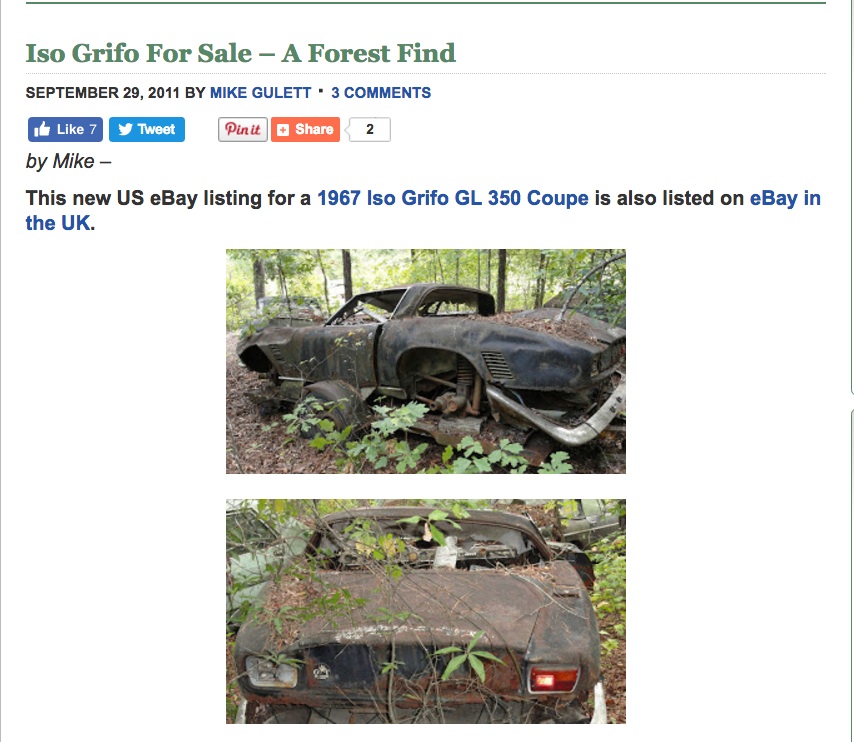The height and width of the screenshot is (742, 854).
Task: Open the 1967 Iso Grifo GL 350 Coupe listing
Action: pos(453,198)
